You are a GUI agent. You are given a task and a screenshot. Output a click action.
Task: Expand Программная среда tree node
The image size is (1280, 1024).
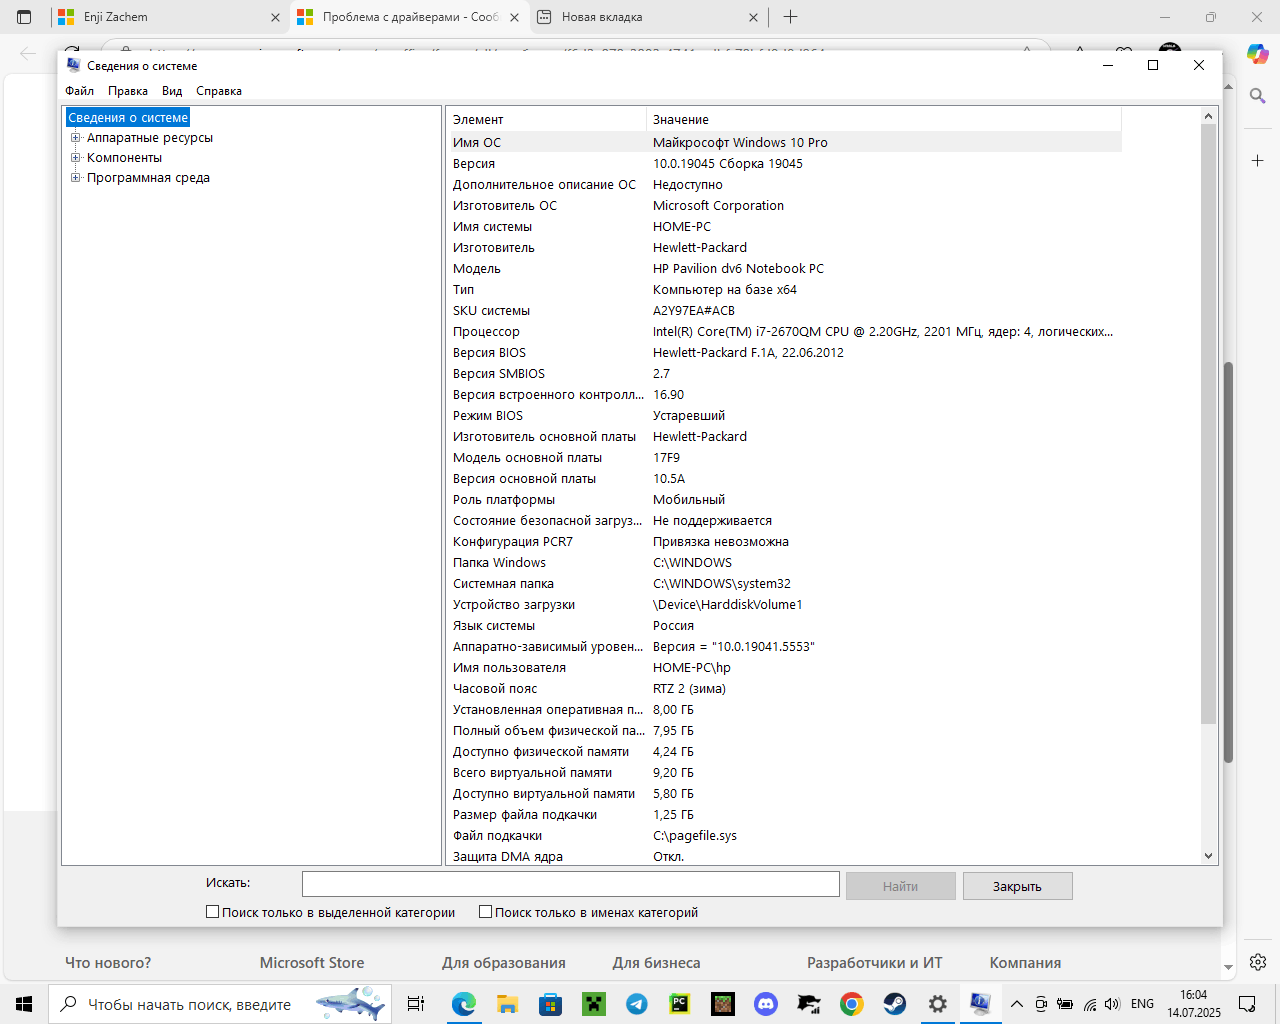tap(75, 178)
